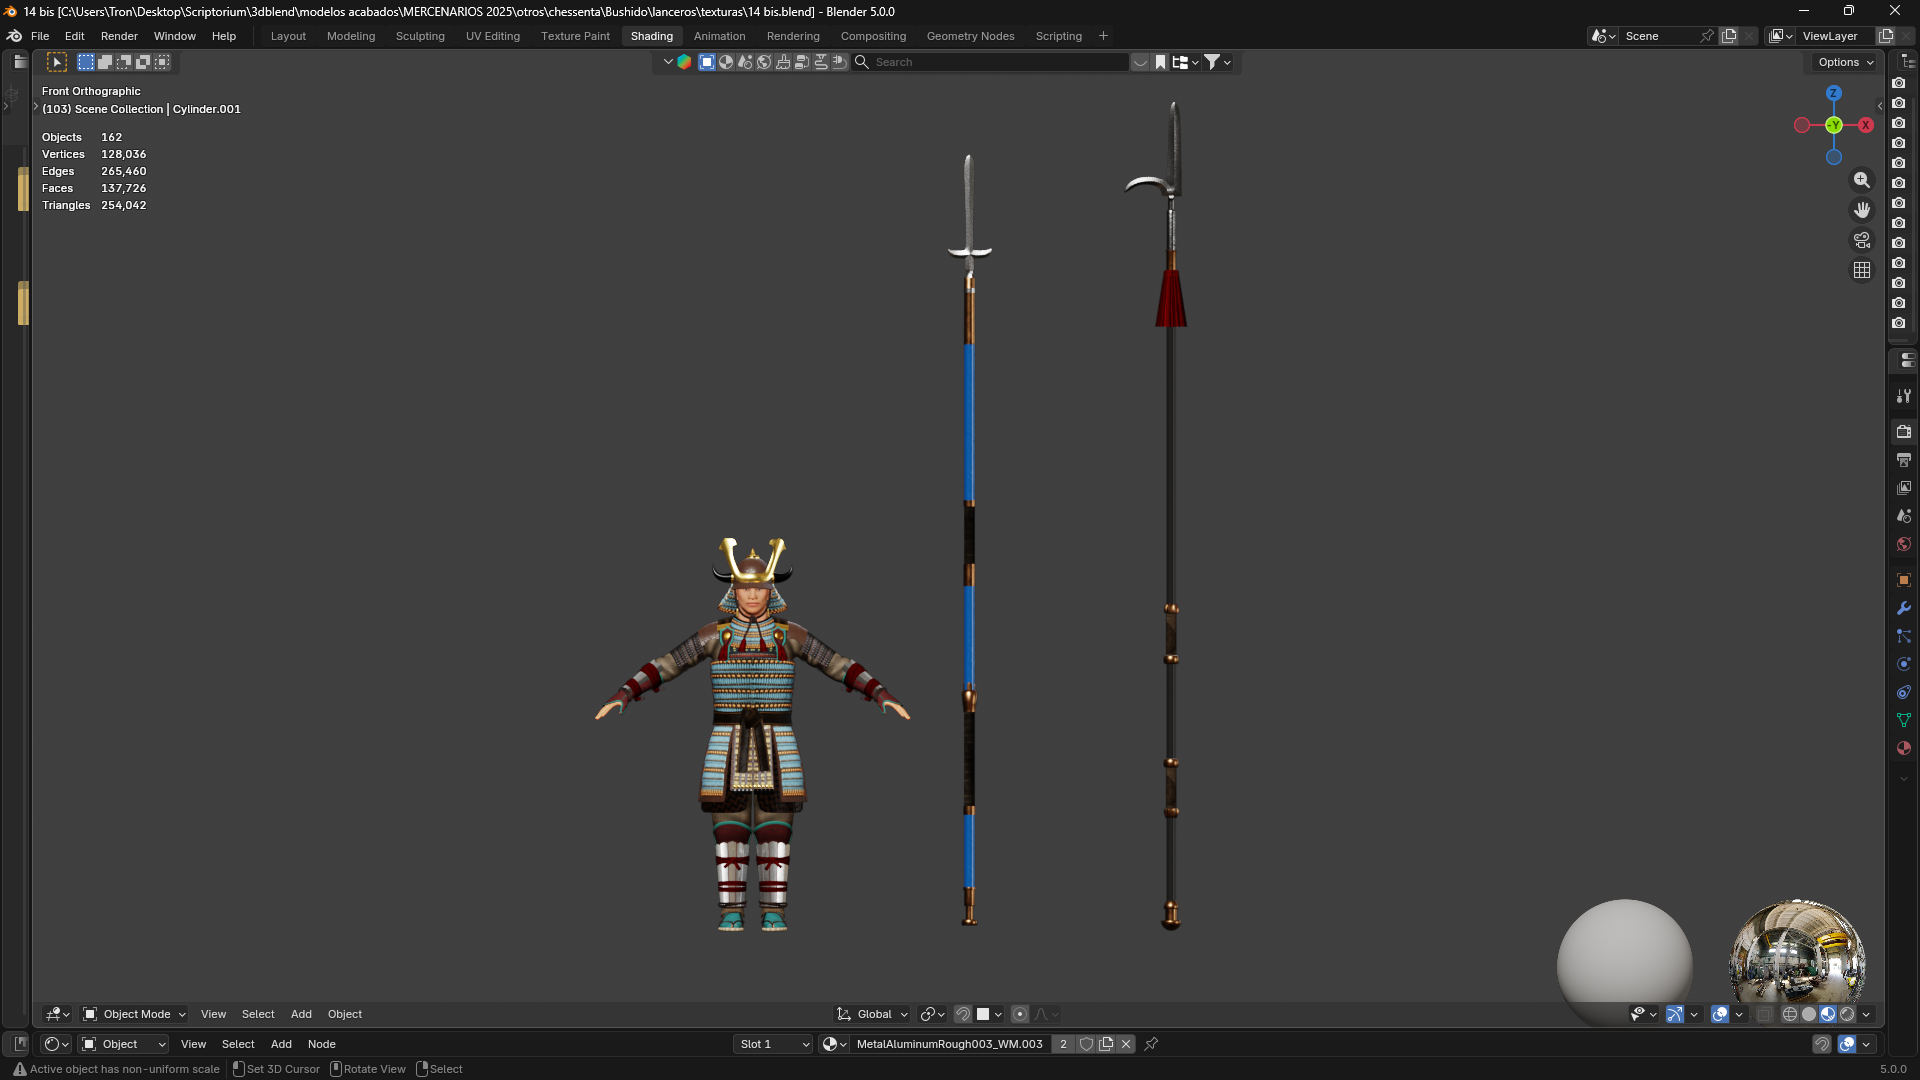
Task: Click the zoom magnifier icon in viewport
Action: (1861, 180)
